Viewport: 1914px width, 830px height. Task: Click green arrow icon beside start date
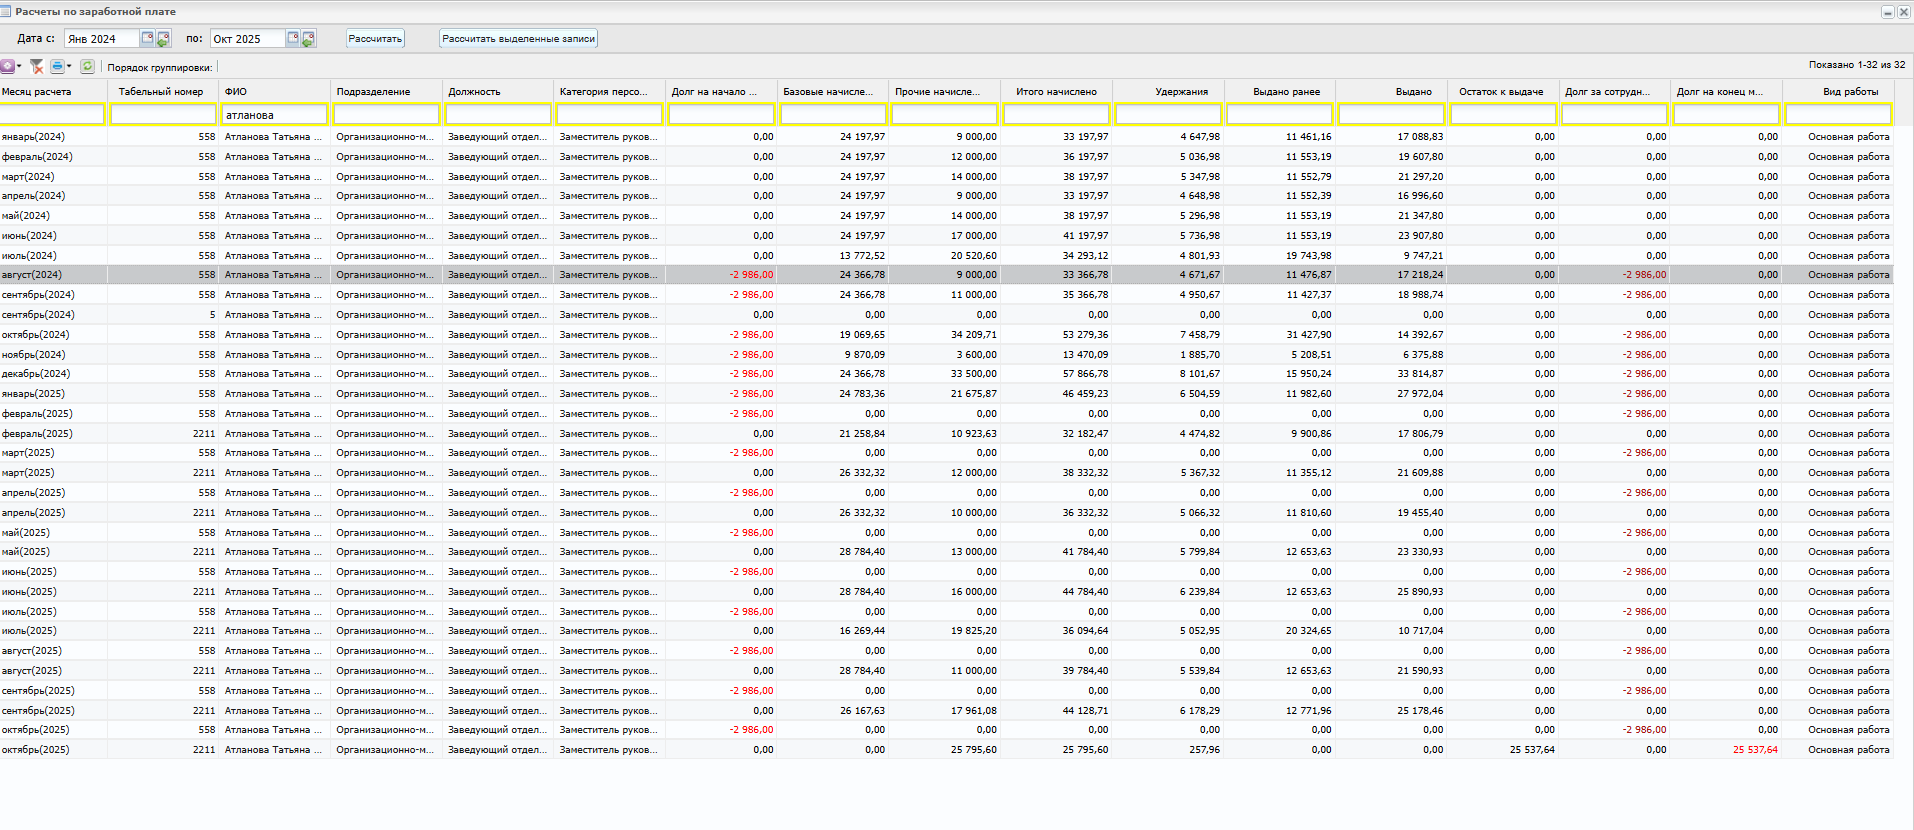163,39
